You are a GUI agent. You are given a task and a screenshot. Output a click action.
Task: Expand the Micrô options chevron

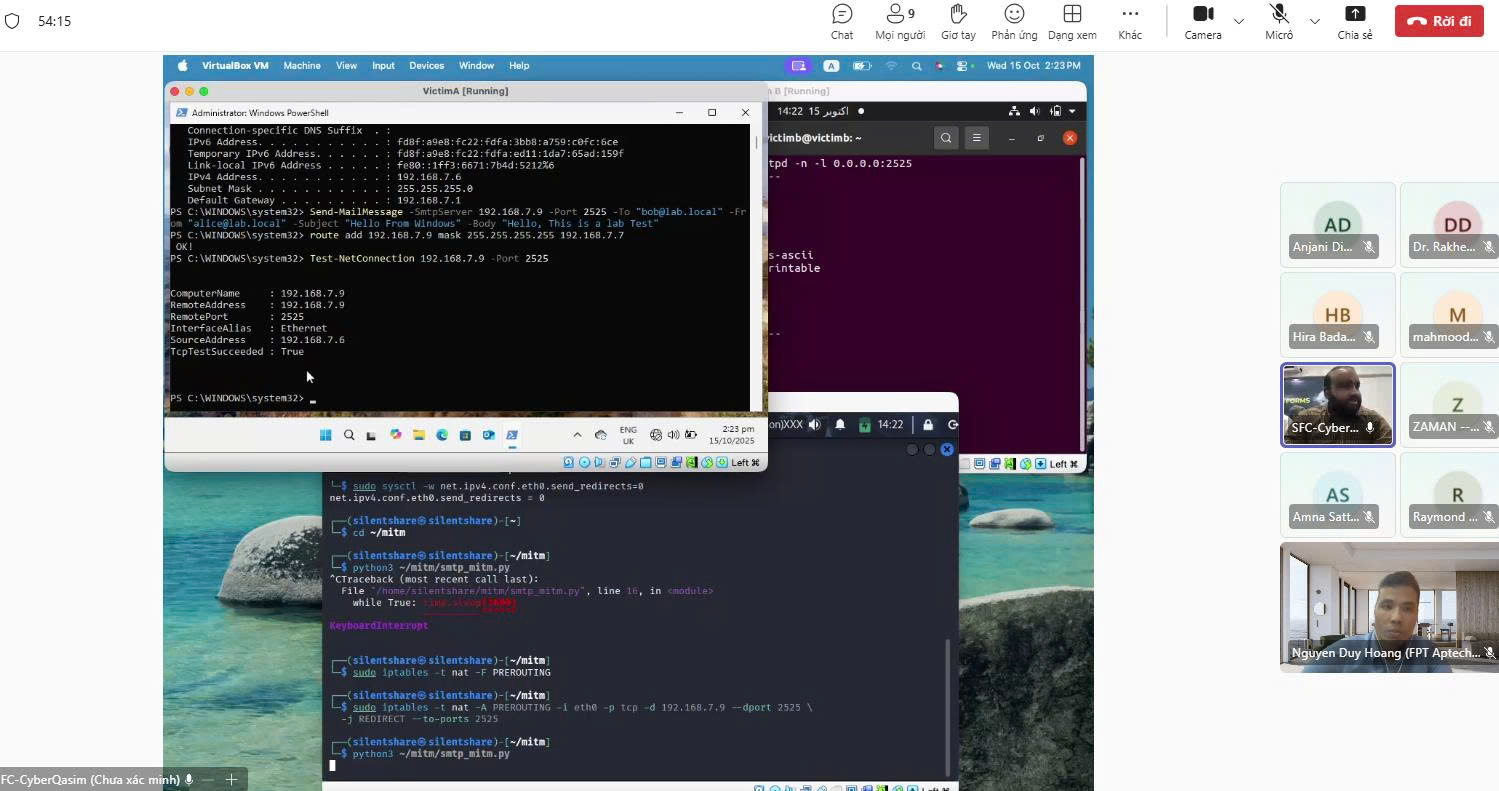[1314, 21]
